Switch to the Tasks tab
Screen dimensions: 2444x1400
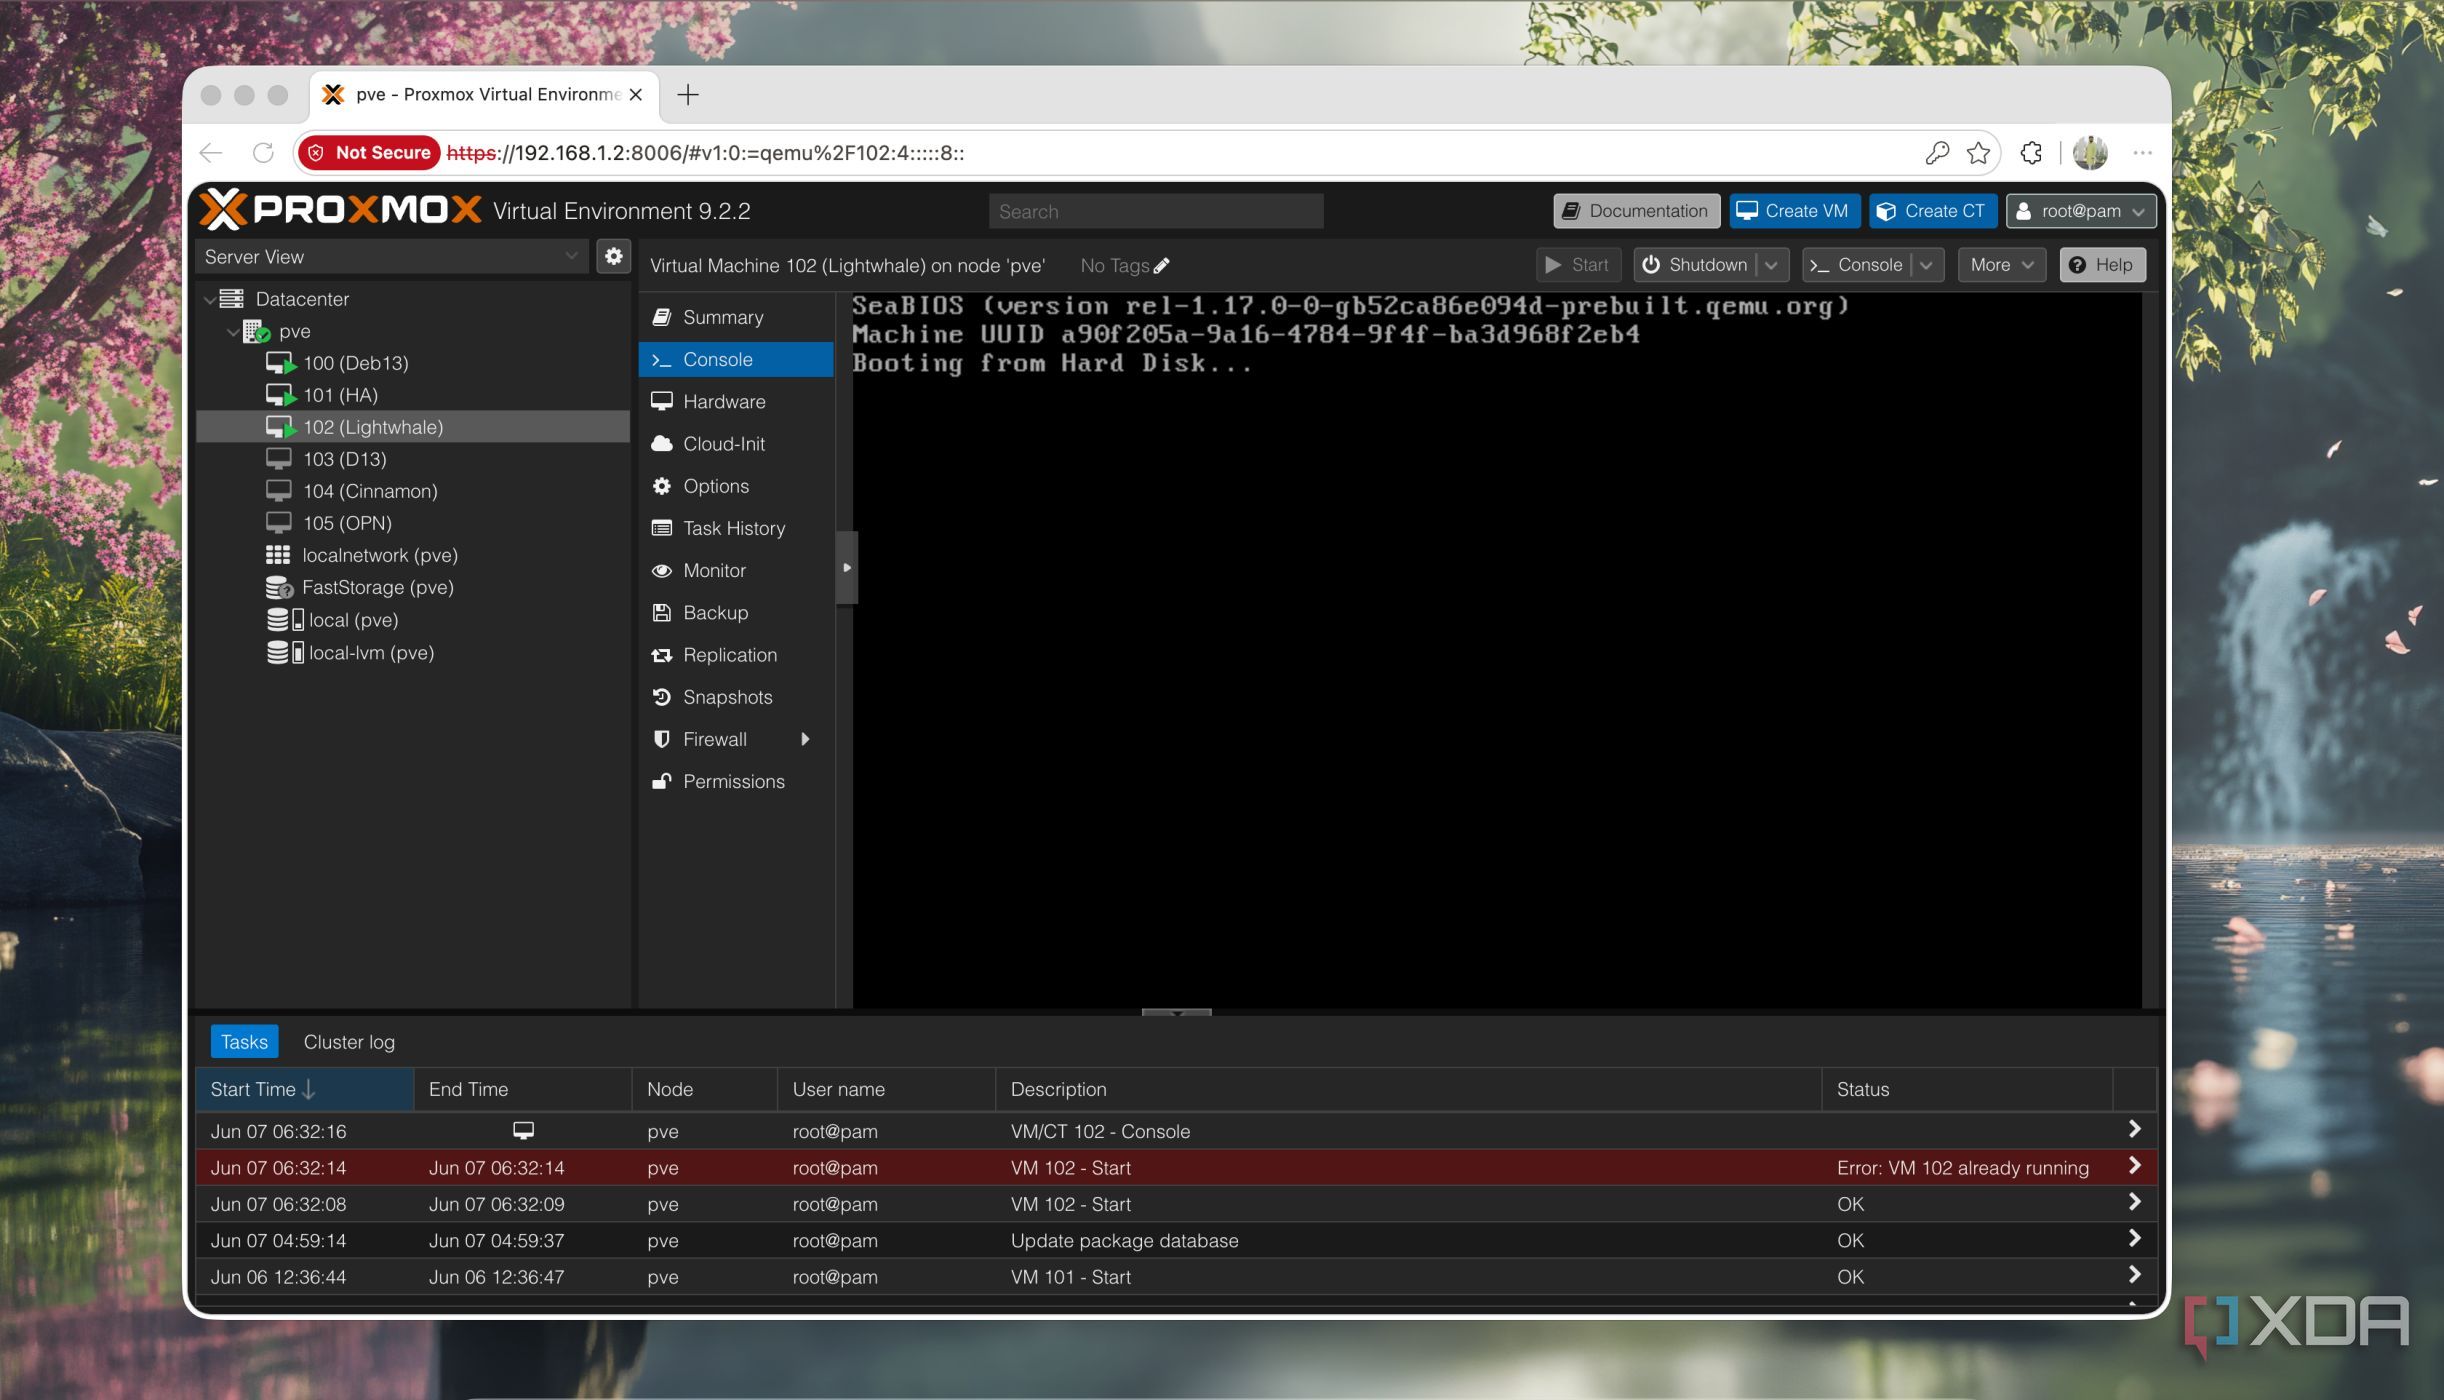tap(244, 1042)
